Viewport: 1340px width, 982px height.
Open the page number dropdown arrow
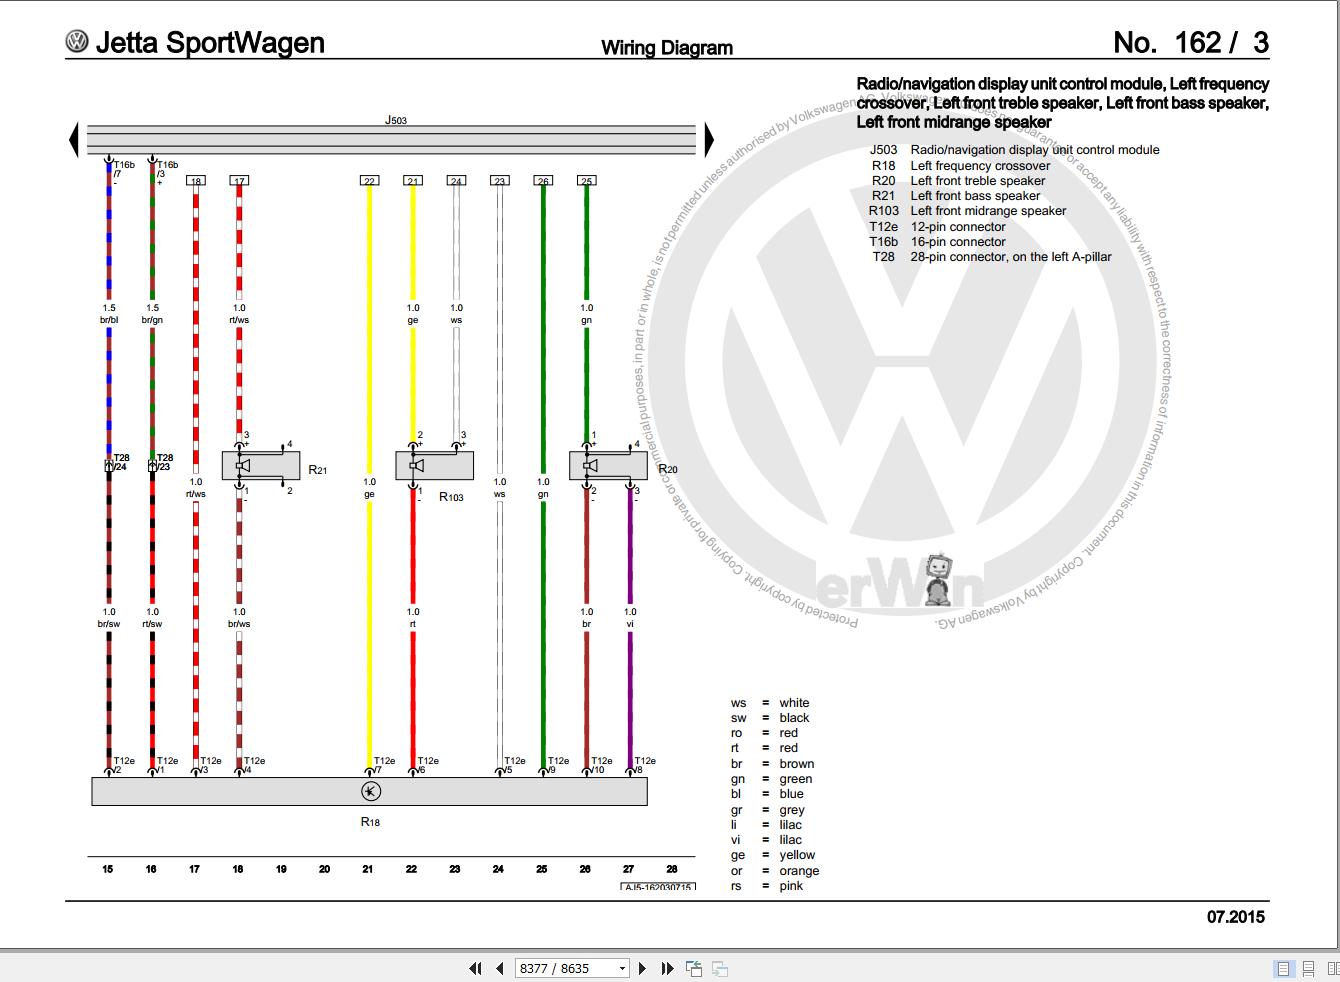pos(622,968)
